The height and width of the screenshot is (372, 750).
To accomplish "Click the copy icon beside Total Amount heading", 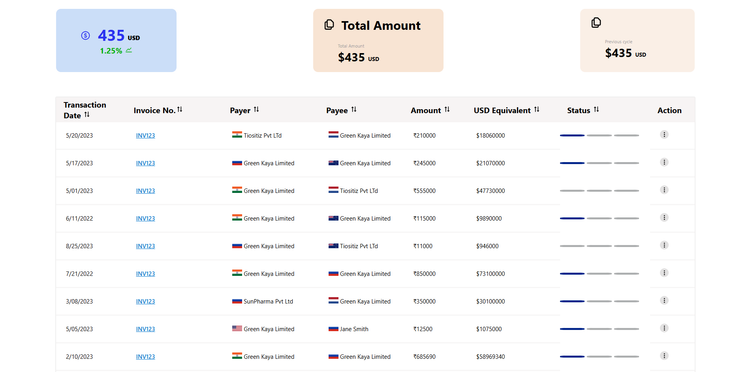I will 329,25.
